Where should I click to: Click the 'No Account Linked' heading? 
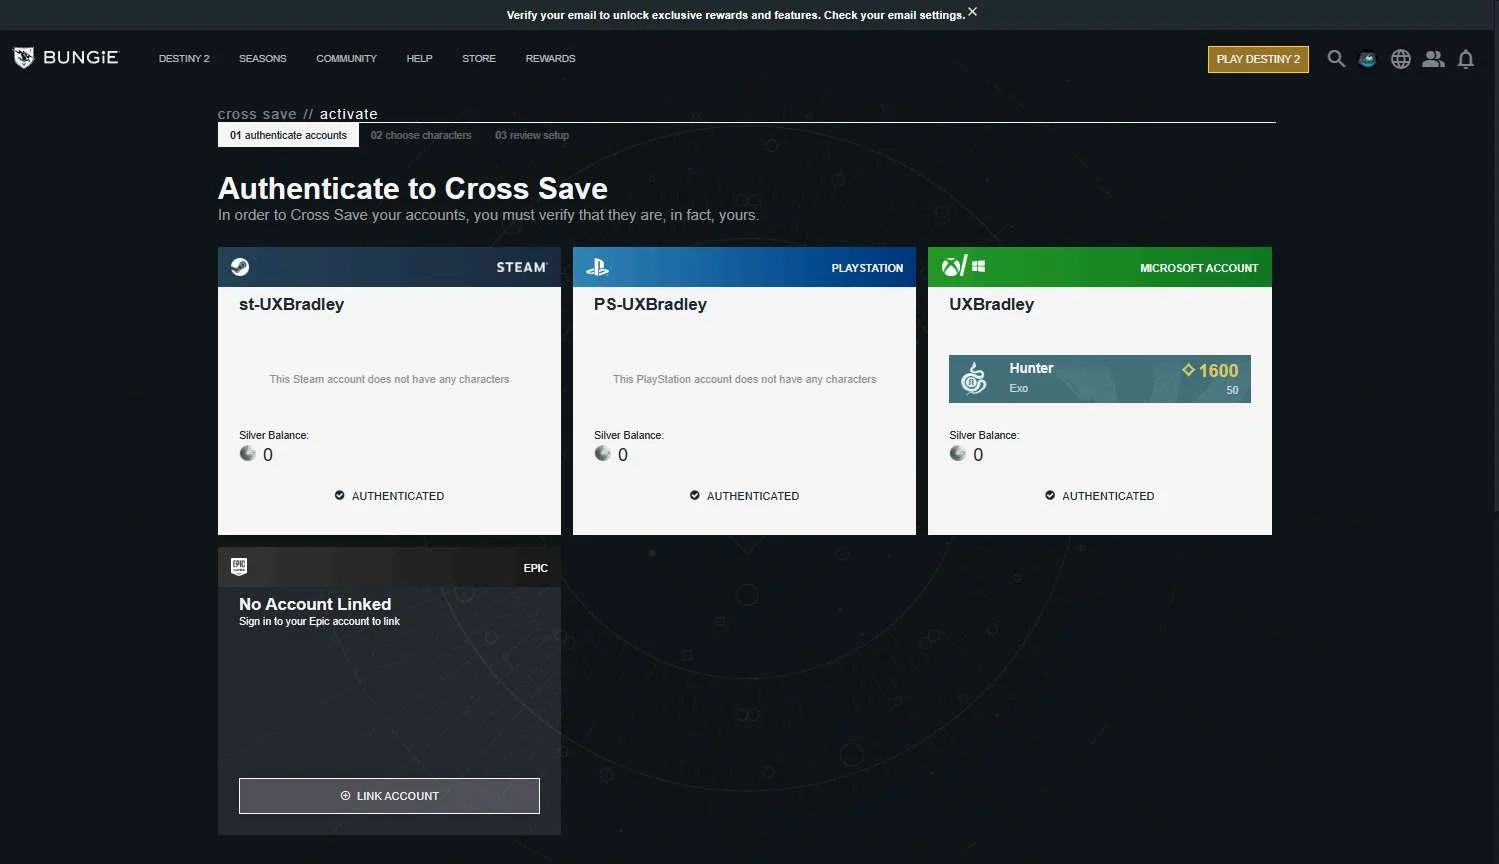click(x=315, y=604)
